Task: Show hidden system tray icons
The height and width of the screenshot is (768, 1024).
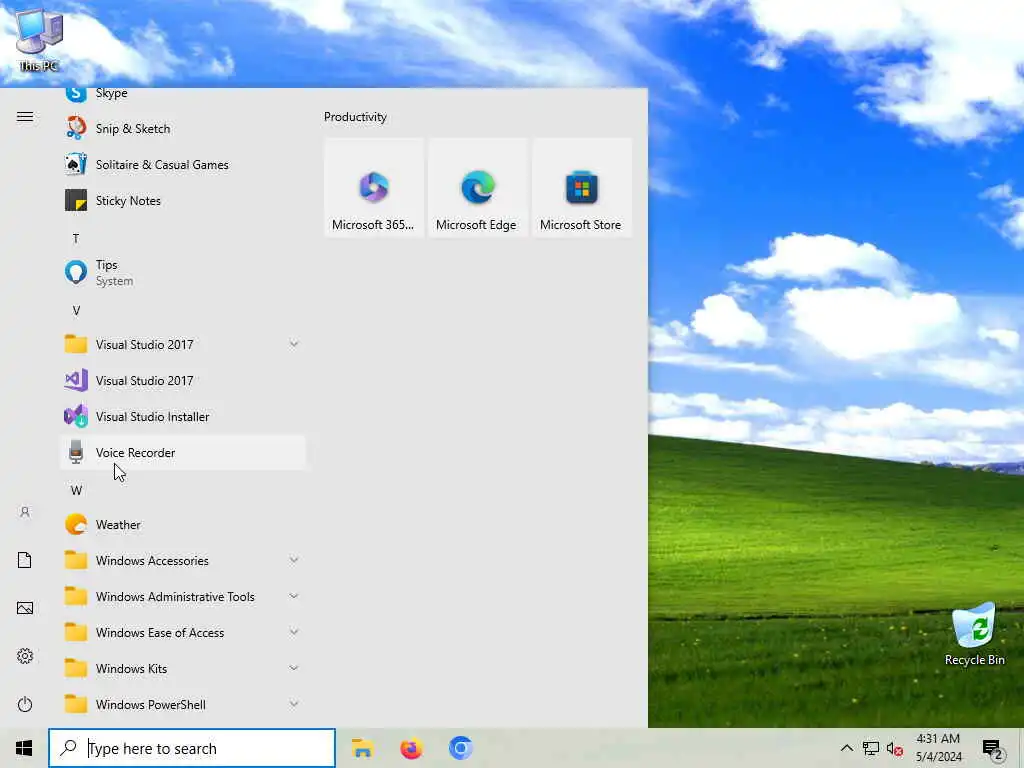Action: point(846,748)
